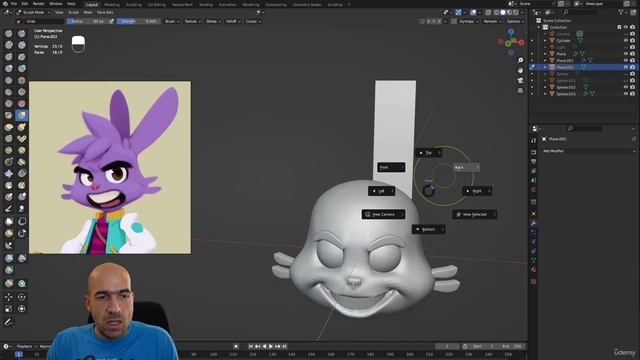Select the Move transform tool
This screenshot has height=360, width=640.
click(x=9, y=297)
